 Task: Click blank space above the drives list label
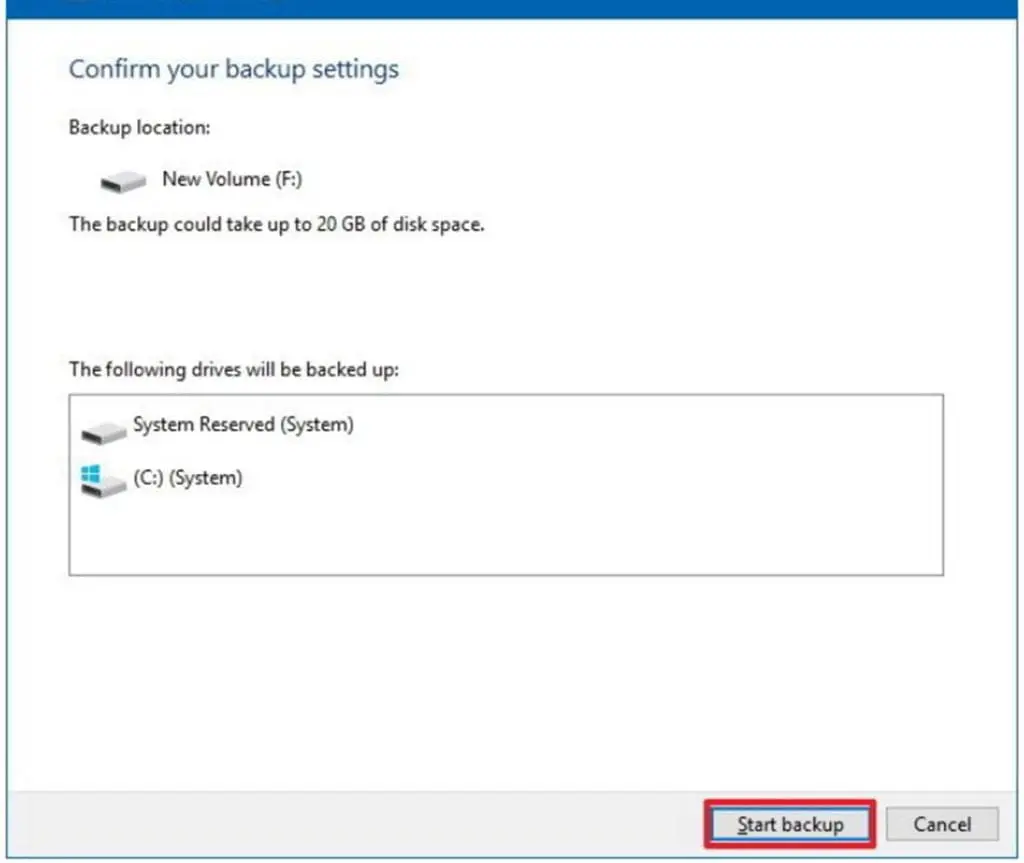coord(500,300)
